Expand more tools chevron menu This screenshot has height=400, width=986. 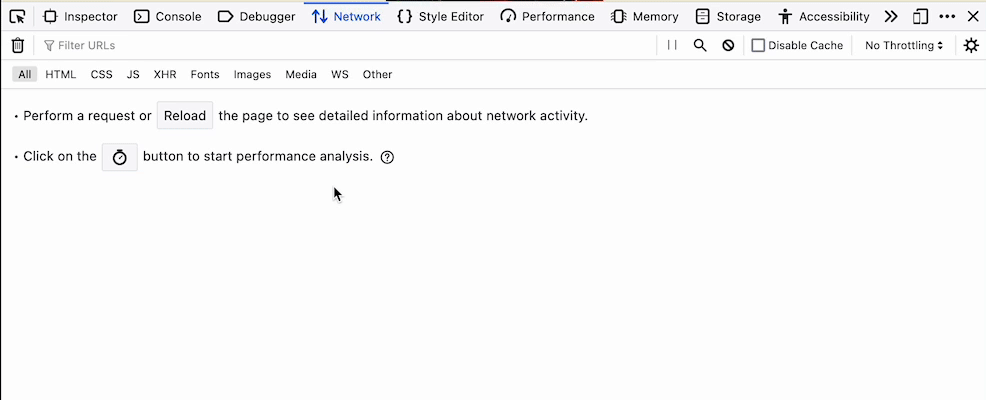[x=891, y=16]
